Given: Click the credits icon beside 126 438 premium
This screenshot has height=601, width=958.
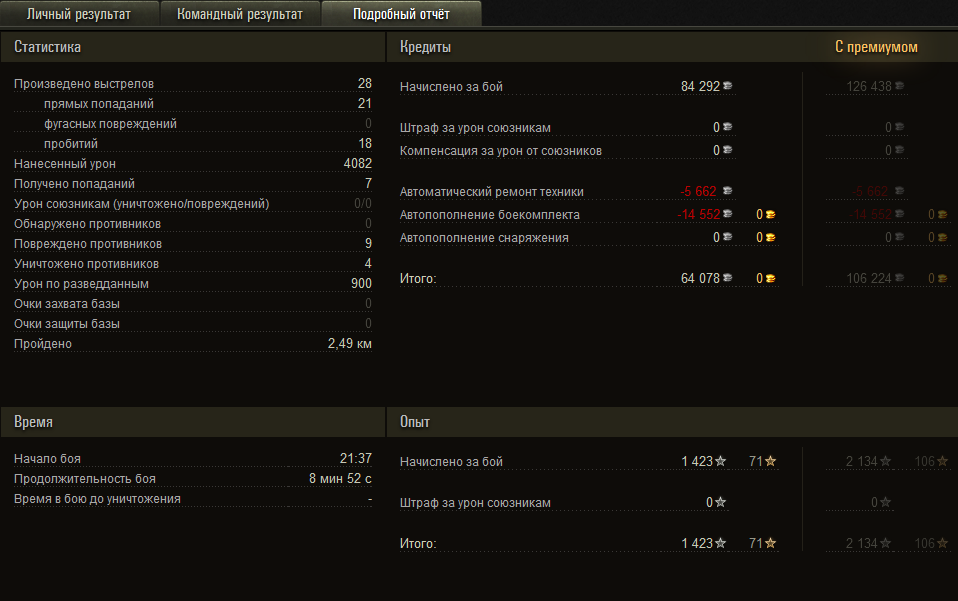Looking at the screenshot, I should [899, 86].
